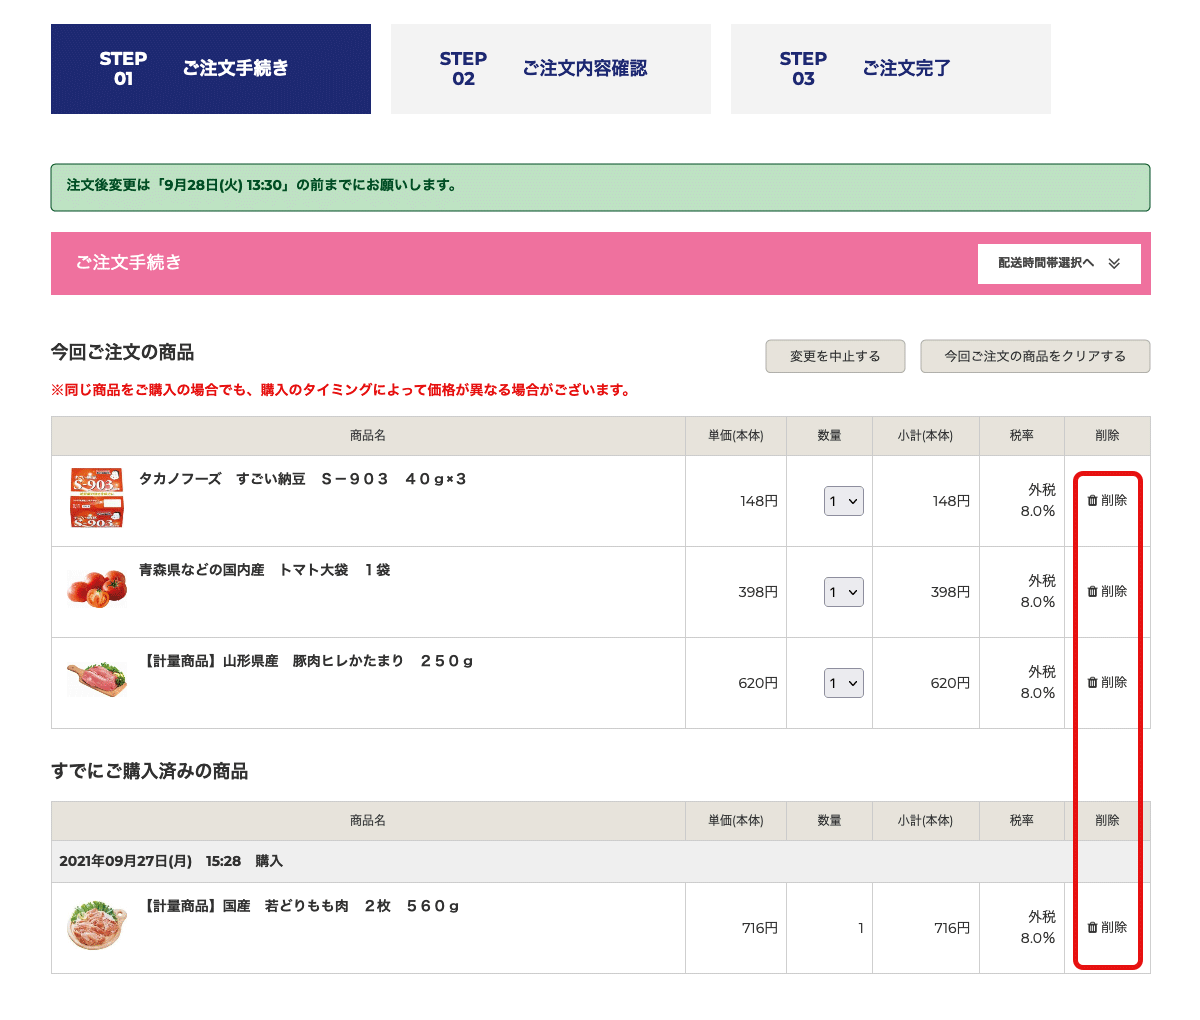Open quantity dropdown for pork fillet
Screen dimensions: 1200x1020
pos(843,683)
